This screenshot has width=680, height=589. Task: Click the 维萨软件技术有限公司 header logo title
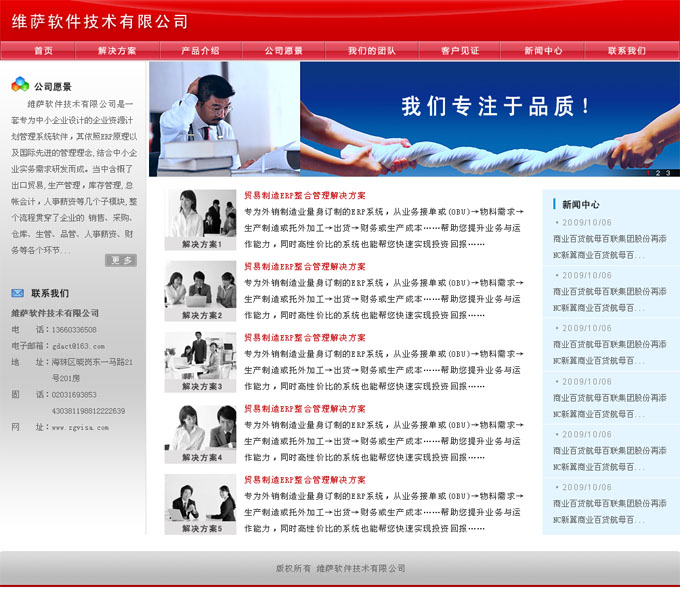coord(99,21)
